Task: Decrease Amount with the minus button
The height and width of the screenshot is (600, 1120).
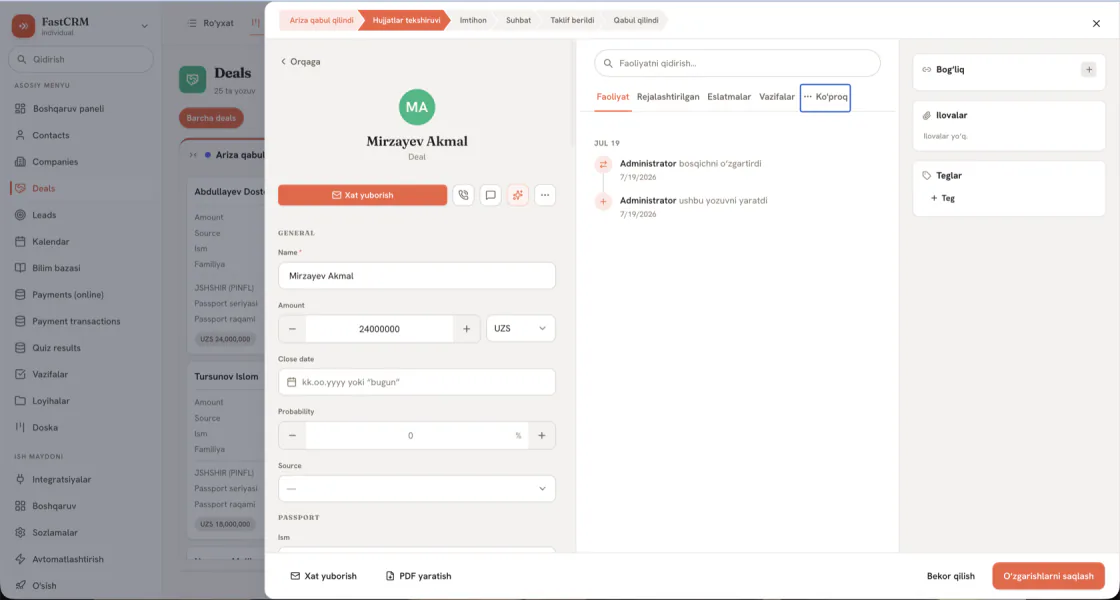Action: coord(292,329)
